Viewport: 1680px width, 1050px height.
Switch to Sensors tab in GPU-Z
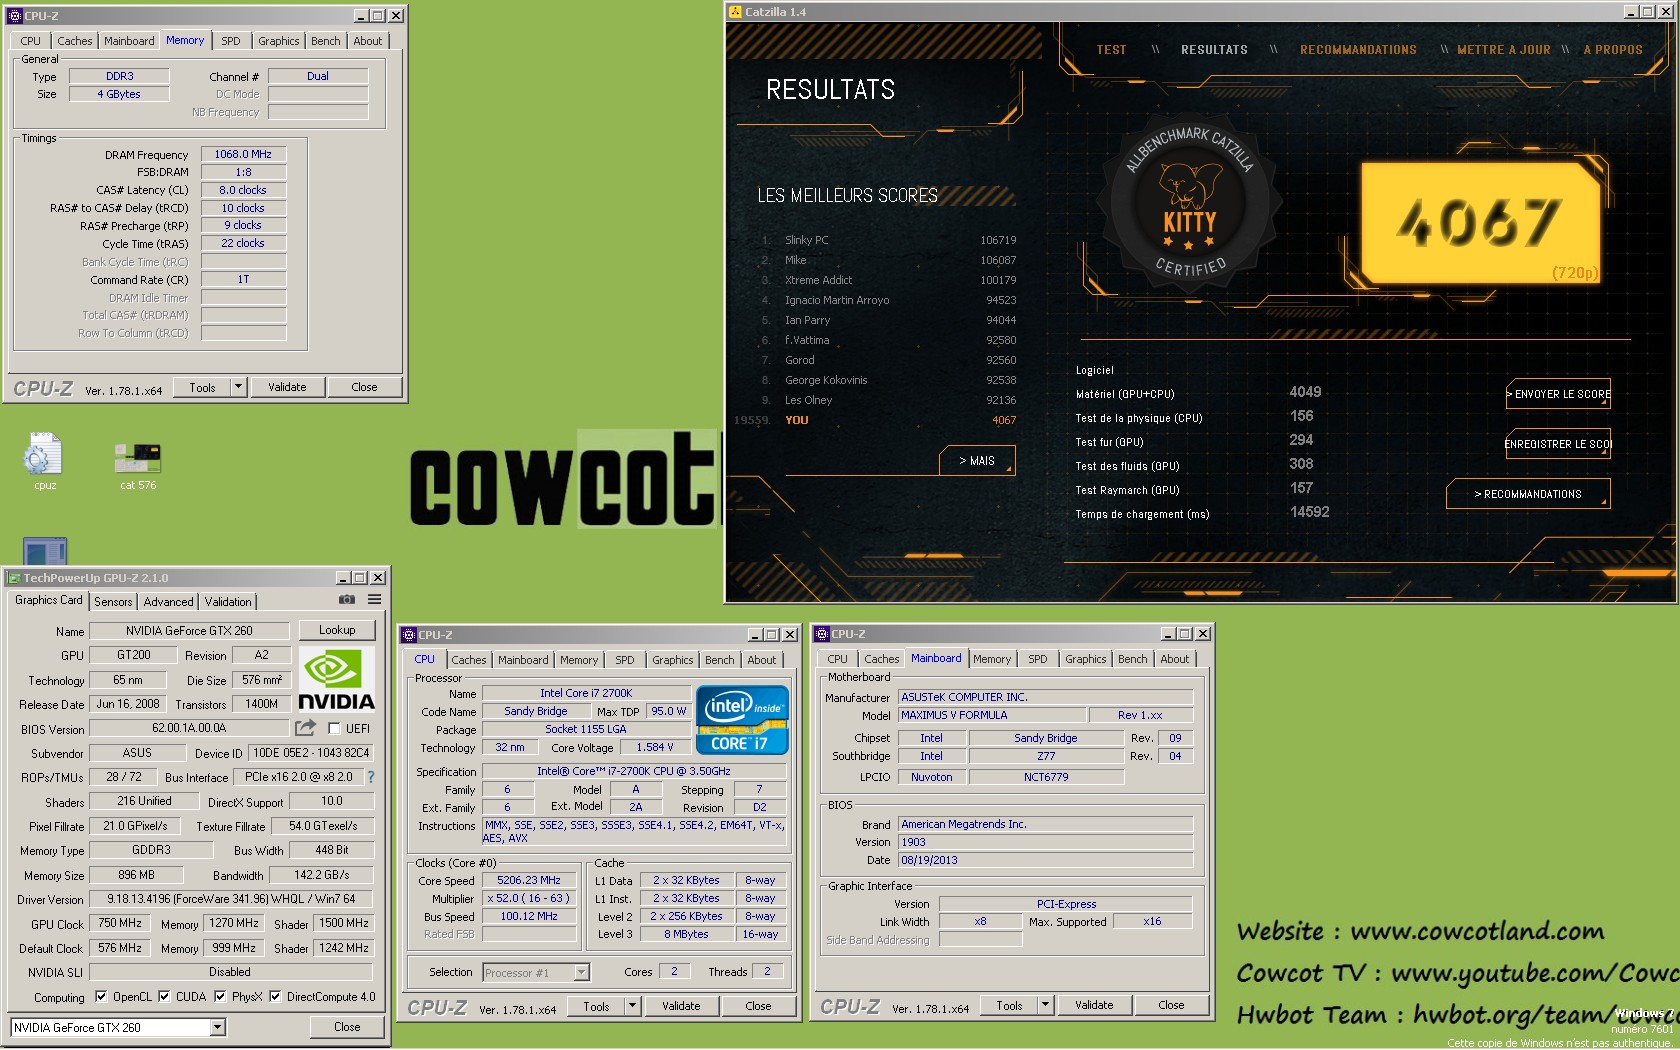tap(113, 602)
